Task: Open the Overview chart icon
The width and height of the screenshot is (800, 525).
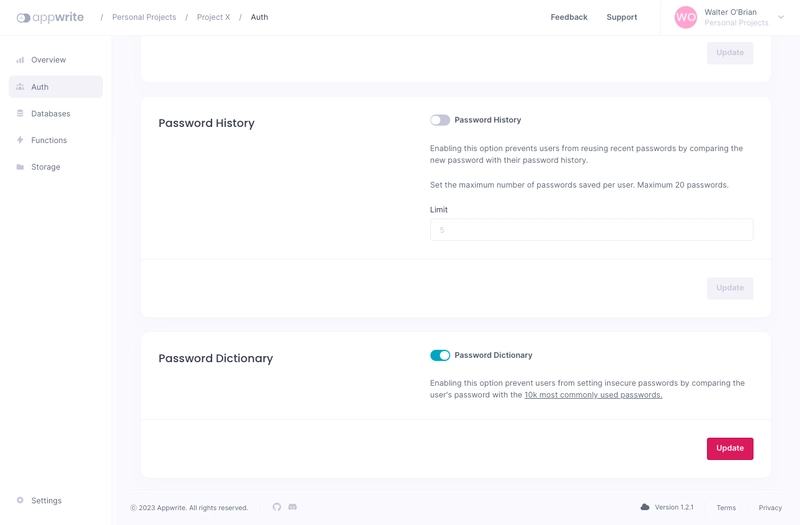Action: 20,60
